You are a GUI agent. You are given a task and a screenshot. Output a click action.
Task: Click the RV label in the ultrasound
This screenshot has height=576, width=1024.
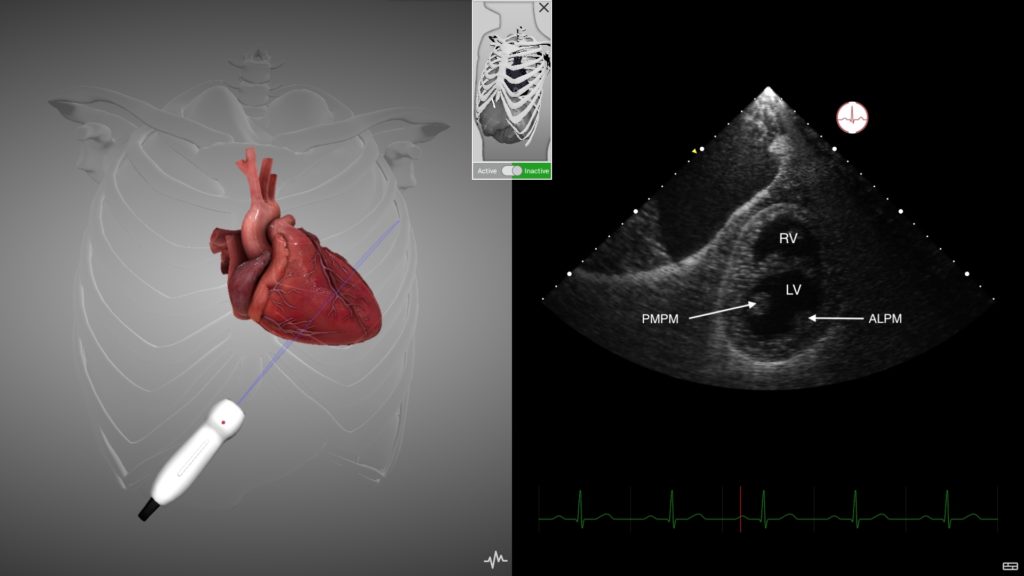(x=788, y=238)
